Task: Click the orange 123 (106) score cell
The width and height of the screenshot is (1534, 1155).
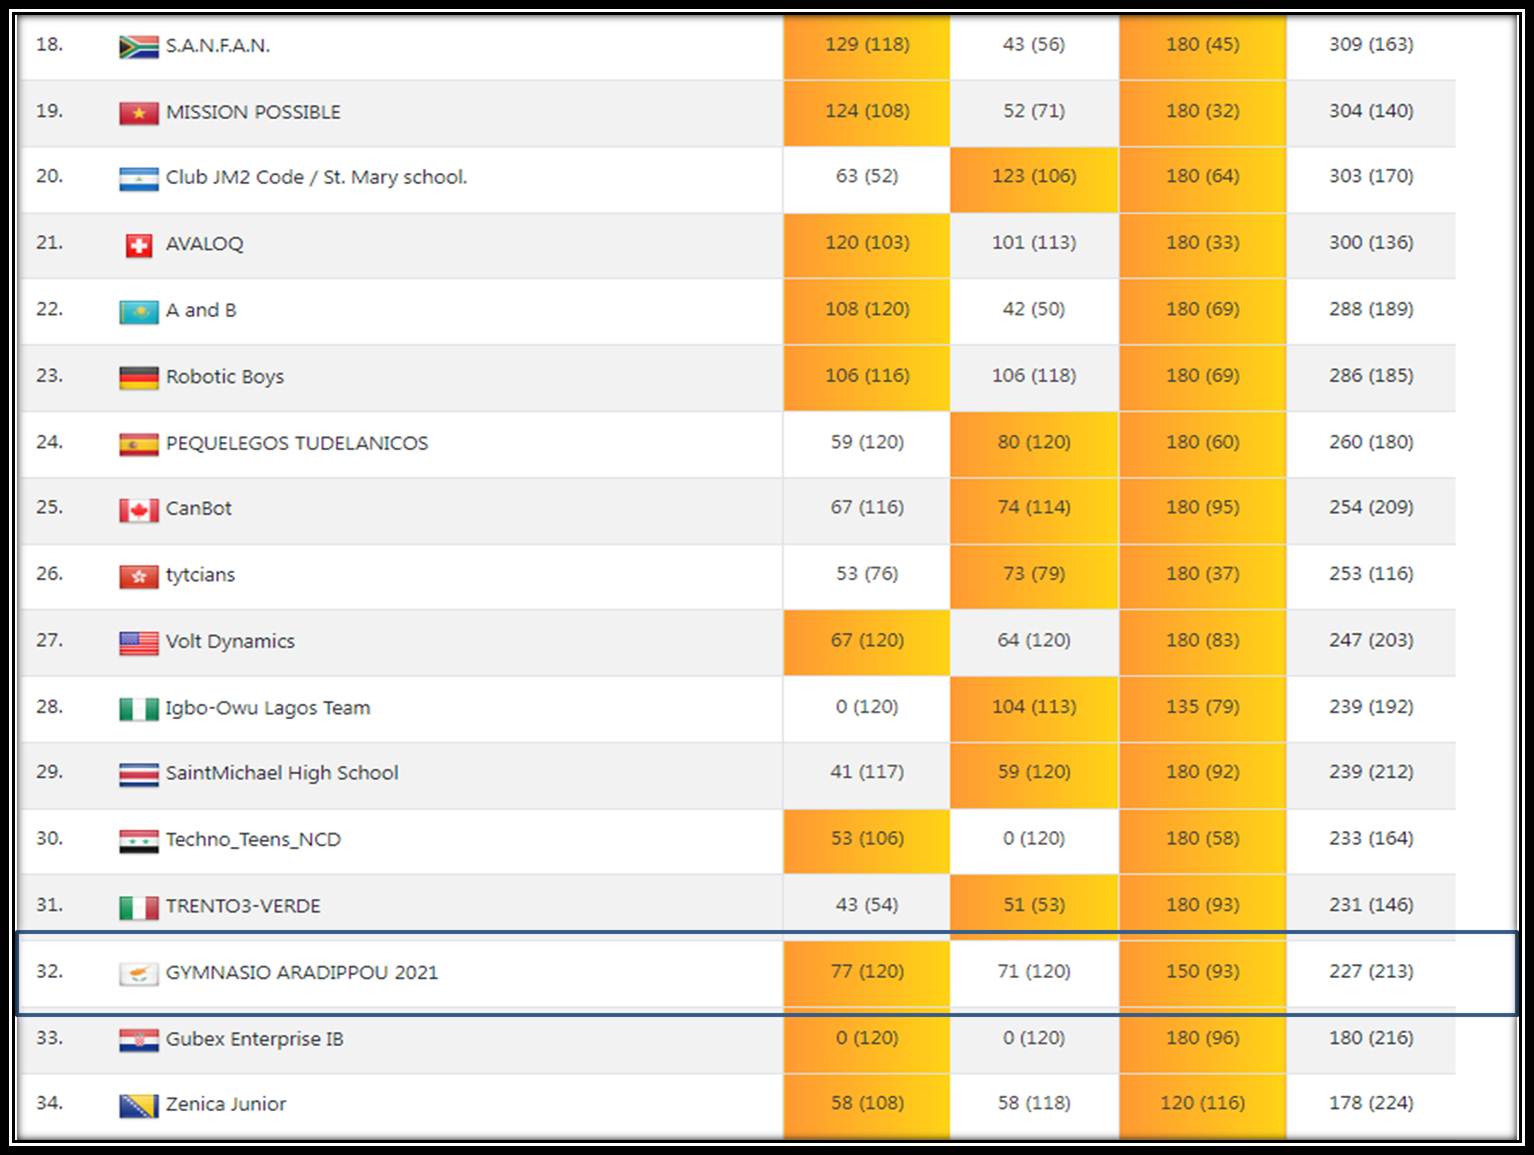Action: click(x=1033, y=176)
